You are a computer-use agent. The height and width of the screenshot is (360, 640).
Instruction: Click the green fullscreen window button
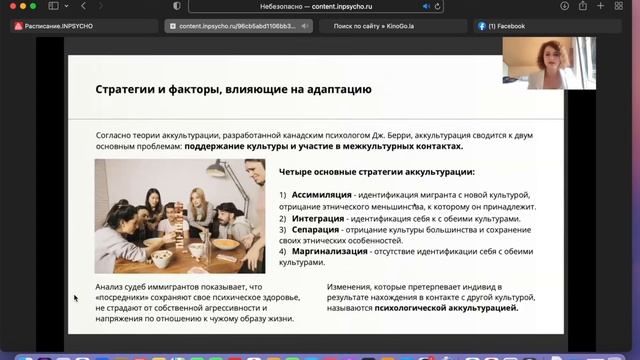(33, 6)
